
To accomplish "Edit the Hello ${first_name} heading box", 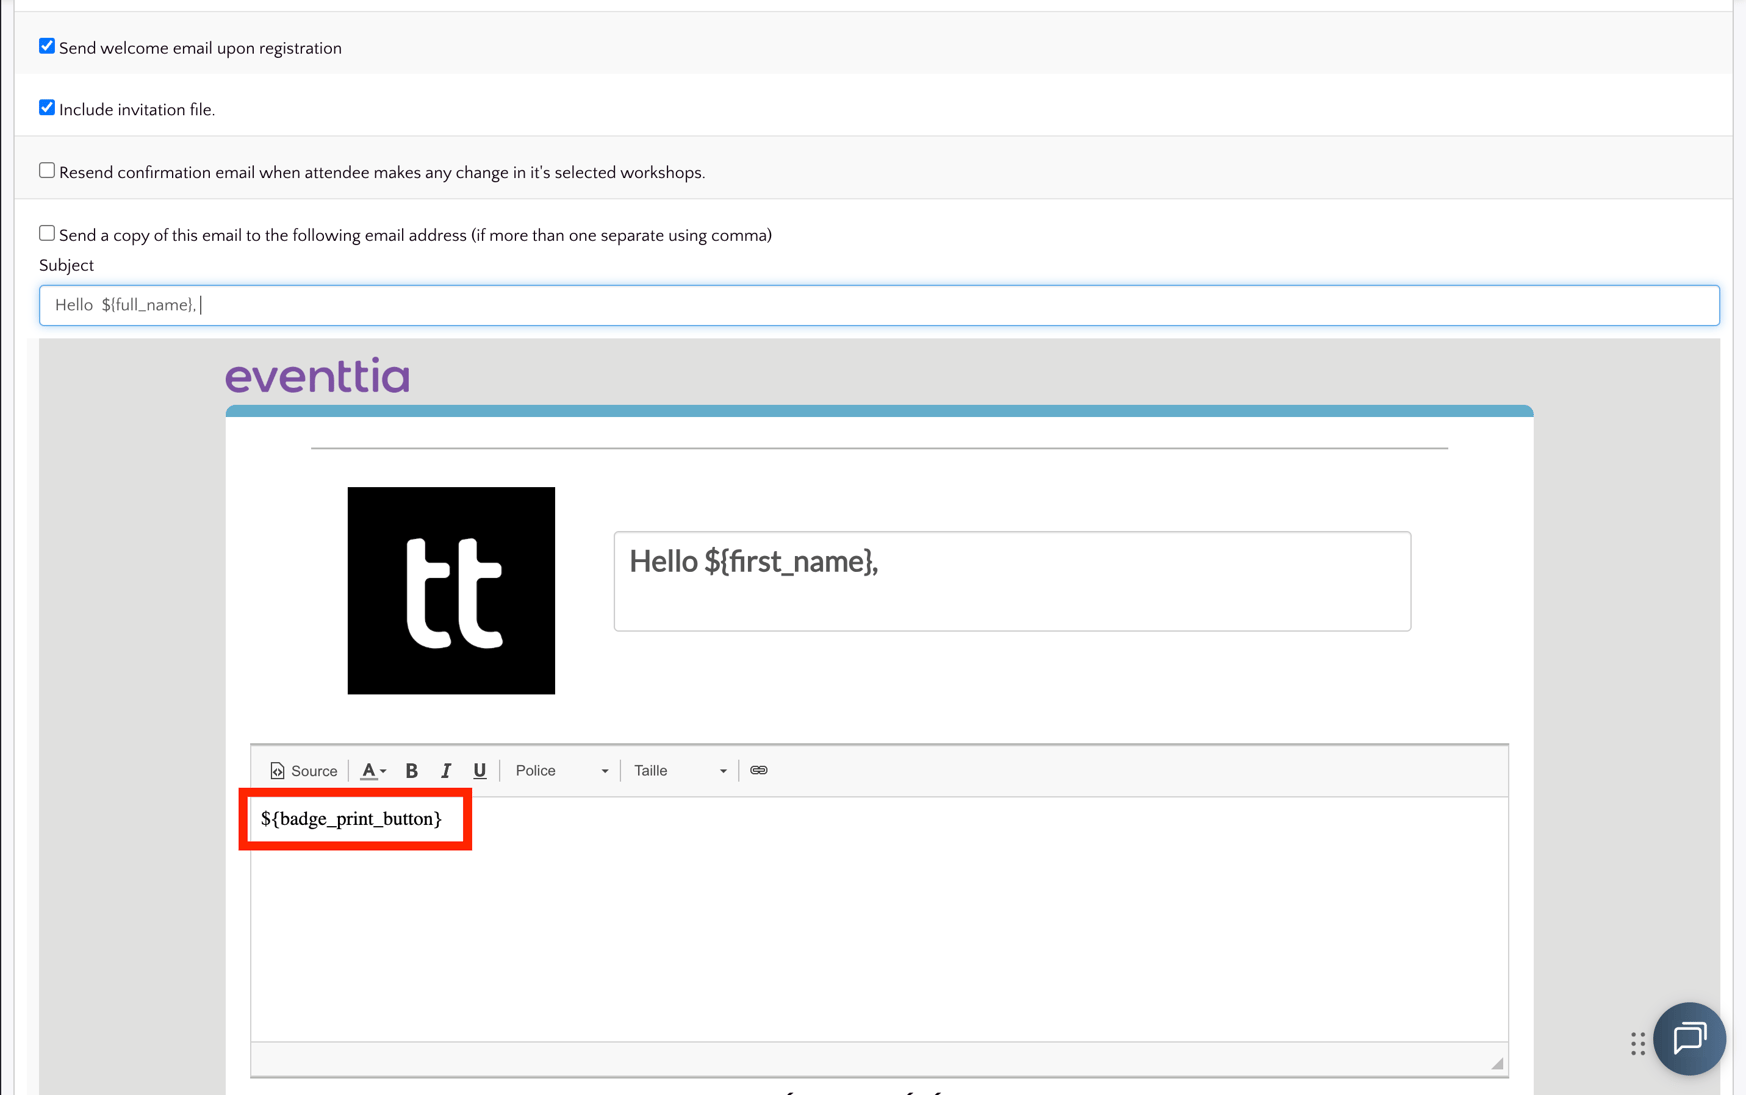I will coord(1012,581).
